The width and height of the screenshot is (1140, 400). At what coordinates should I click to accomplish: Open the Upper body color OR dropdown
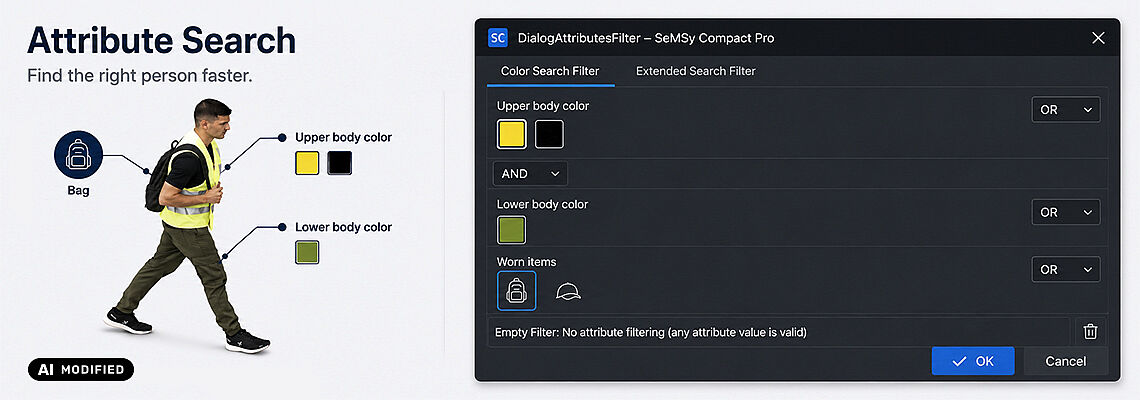1066,110
